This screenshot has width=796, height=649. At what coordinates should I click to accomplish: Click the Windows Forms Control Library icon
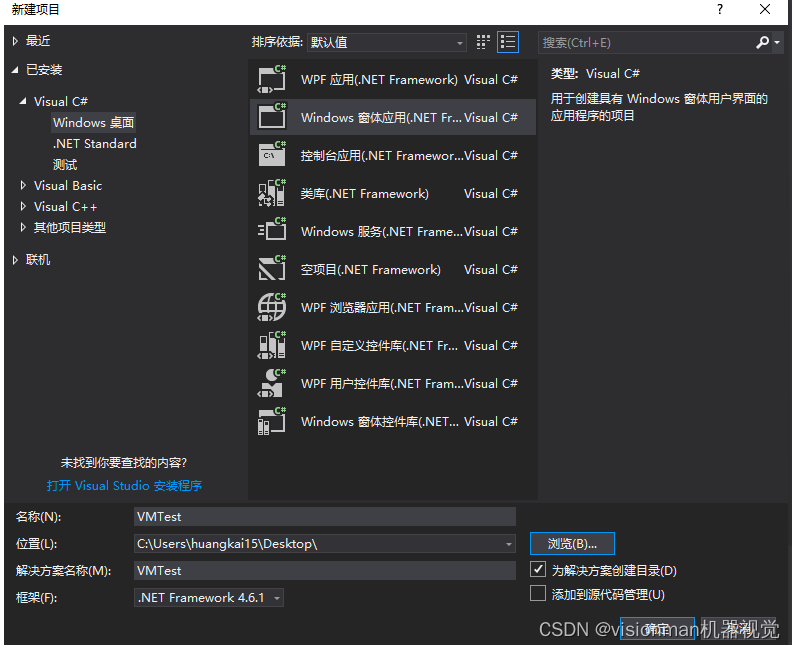pyautogui.click(x=272, y=421)
